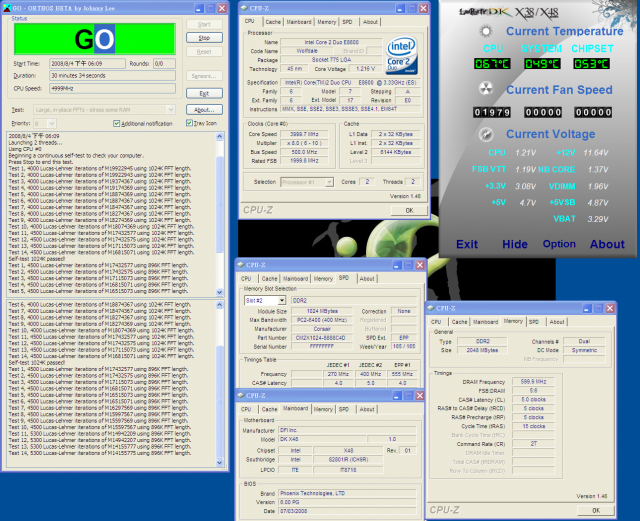Switch to Mainboard tab in top CPU-Z window
This screenshot has height=521, width=640.
[x=299, y=22]
